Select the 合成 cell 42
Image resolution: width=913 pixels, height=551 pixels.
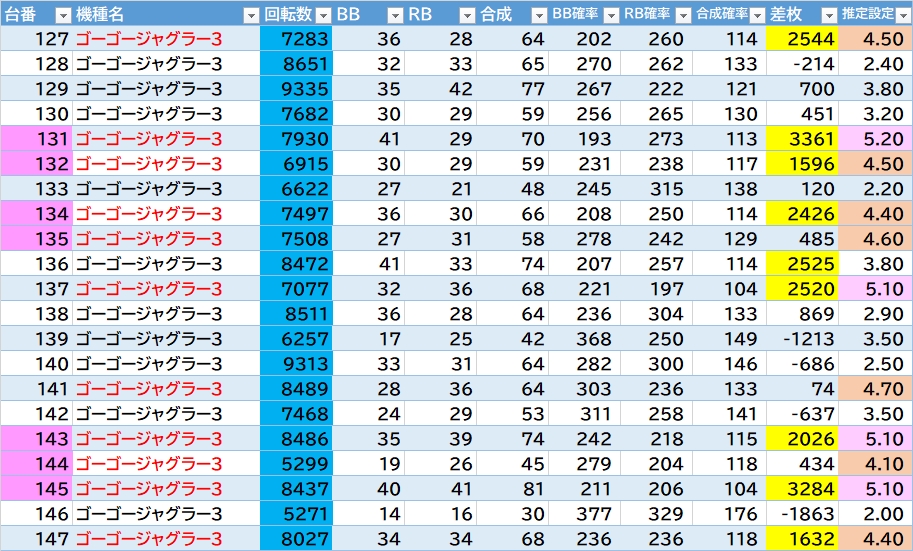(x=512, y=339)
